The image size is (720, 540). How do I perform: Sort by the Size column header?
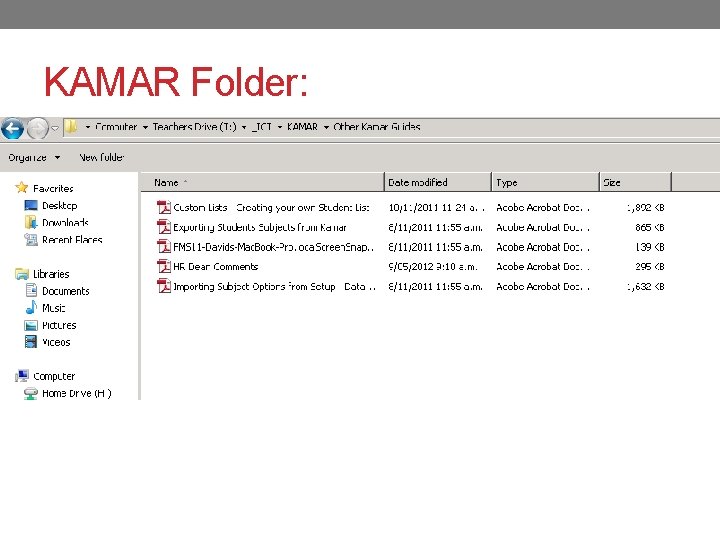tap(636, 182)
